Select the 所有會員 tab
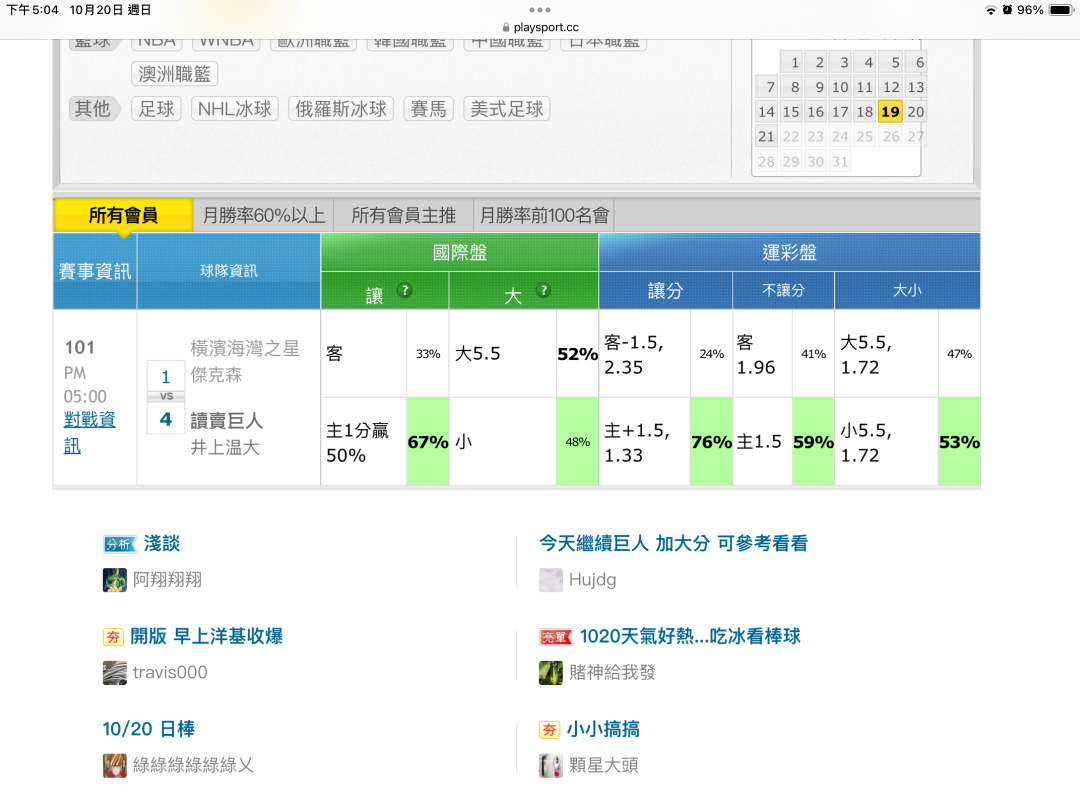 pos(123,216)
